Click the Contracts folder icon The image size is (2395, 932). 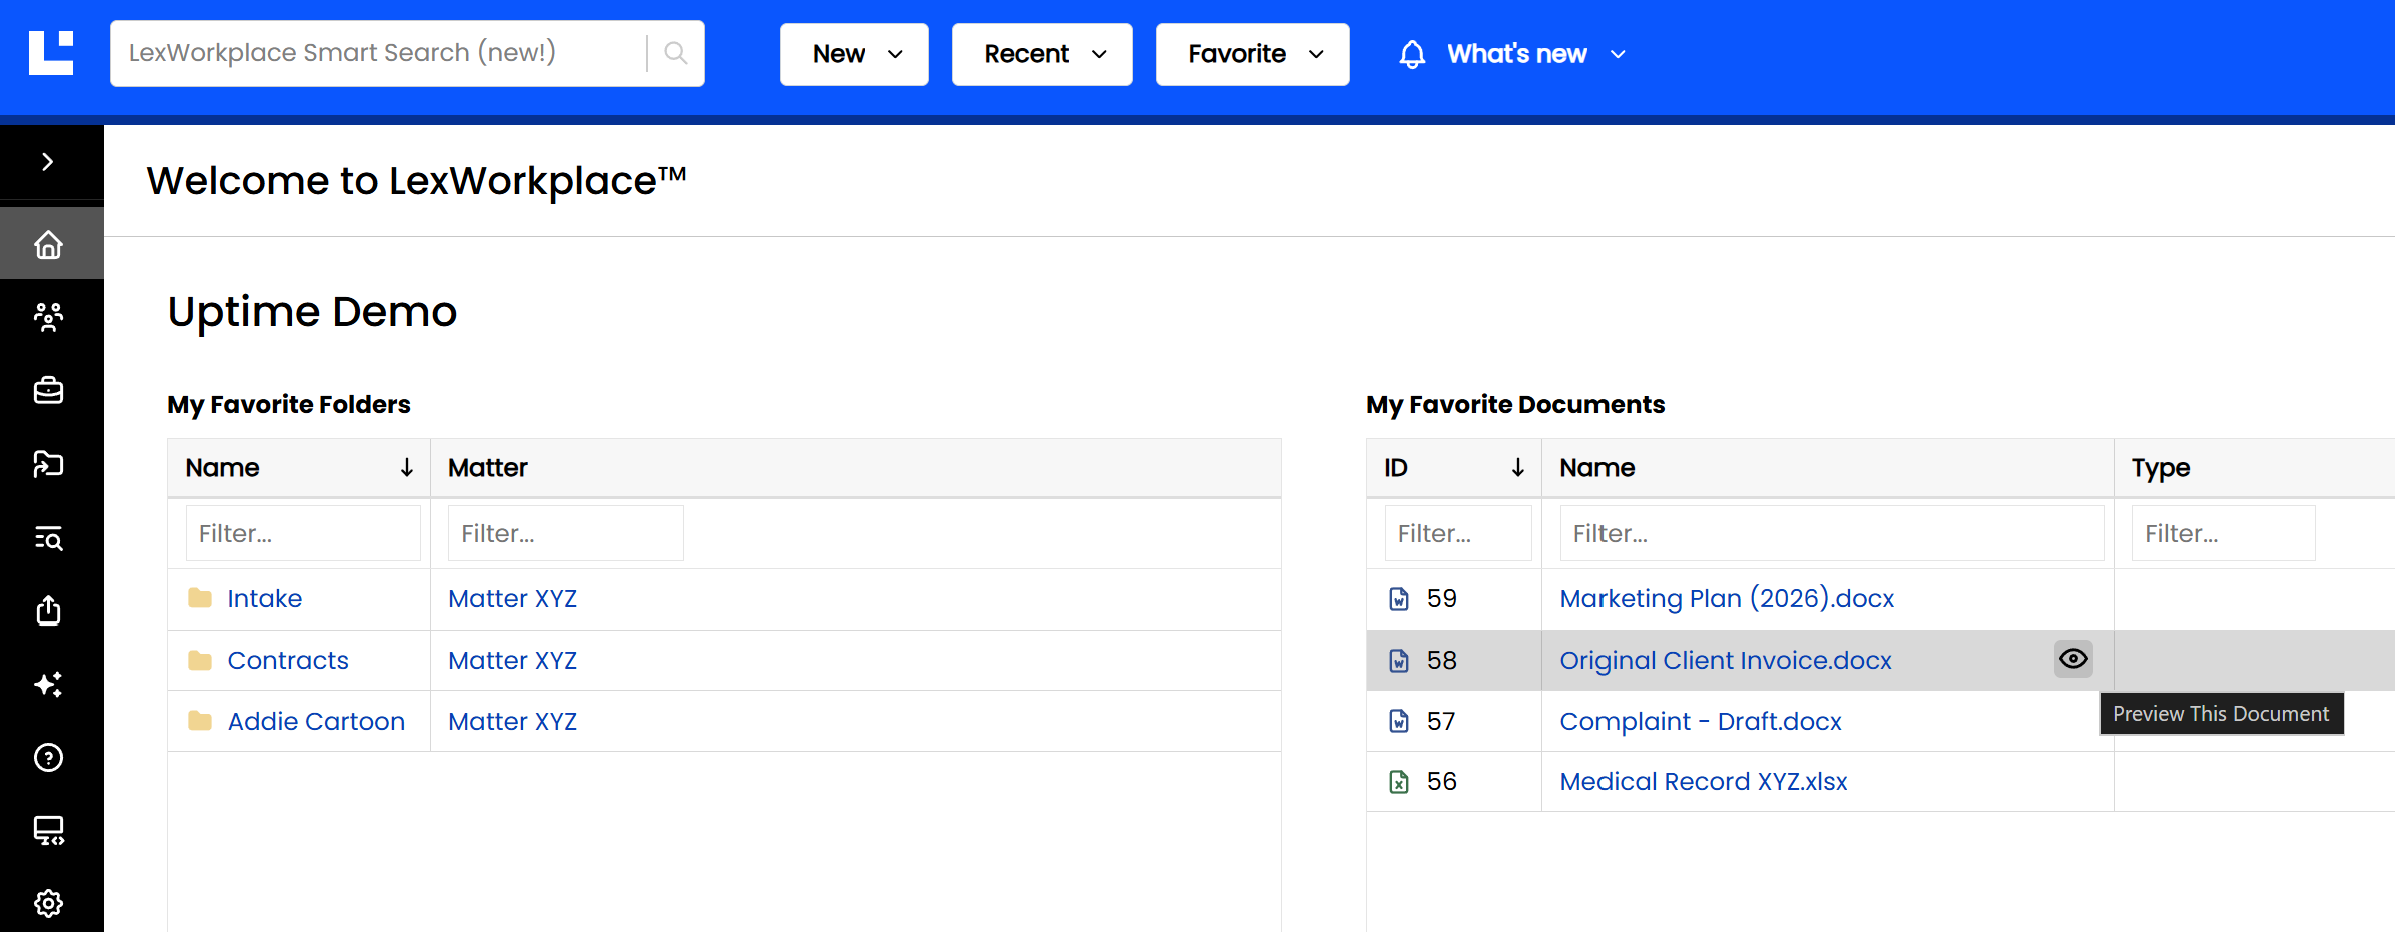[x=200, y=661]
